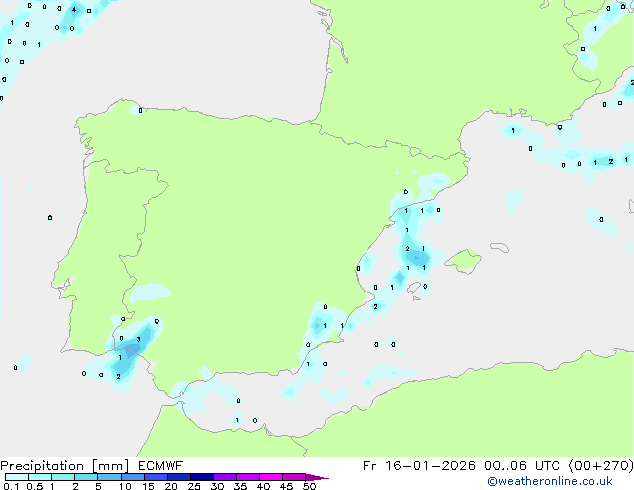This screenshot has height=490, width=634.
Task: Pick the legend swatch between 10 and 15
Action: [132, 477]
